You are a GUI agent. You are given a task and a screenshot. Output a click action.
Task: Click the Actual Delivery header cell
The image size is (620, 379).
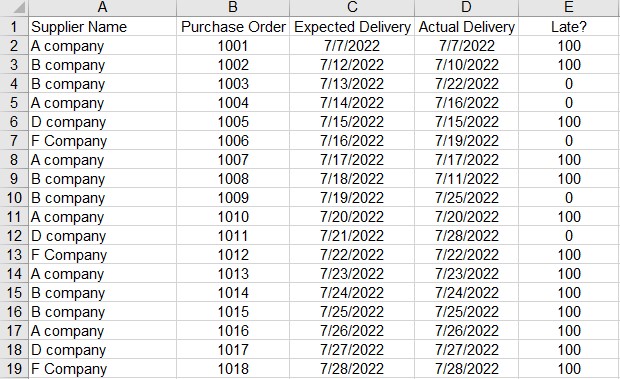(x=467, y=26)
